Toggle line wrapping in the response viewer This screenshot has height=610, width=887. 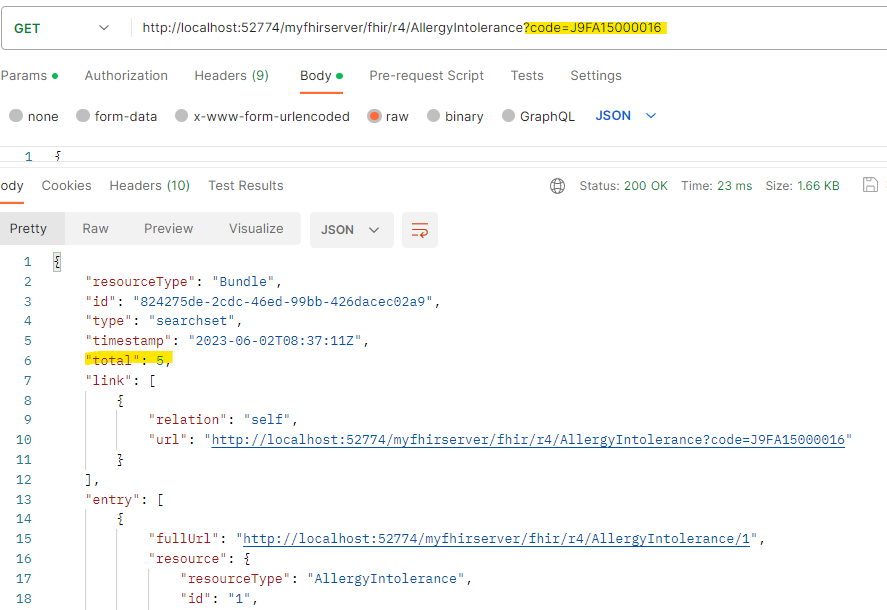[420, 229]
